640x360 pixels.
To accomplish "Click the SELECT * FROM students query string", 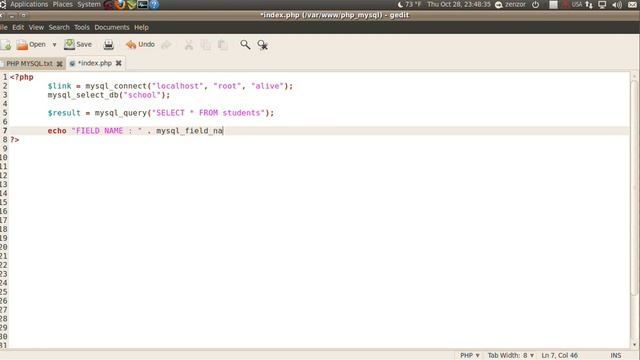I will tap(209, 113).
